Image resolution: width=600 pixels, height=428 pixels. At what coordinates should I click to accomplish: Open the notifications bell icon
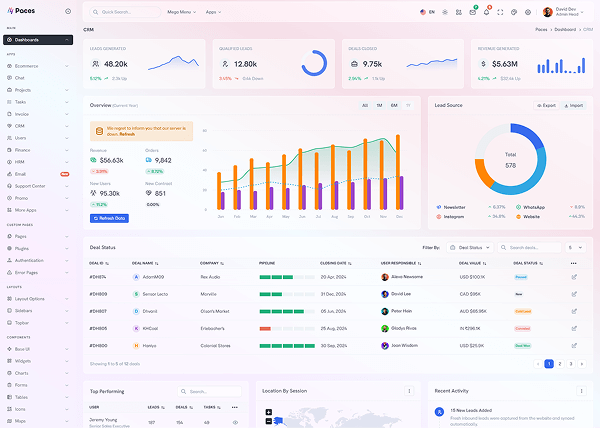point(486,12)
